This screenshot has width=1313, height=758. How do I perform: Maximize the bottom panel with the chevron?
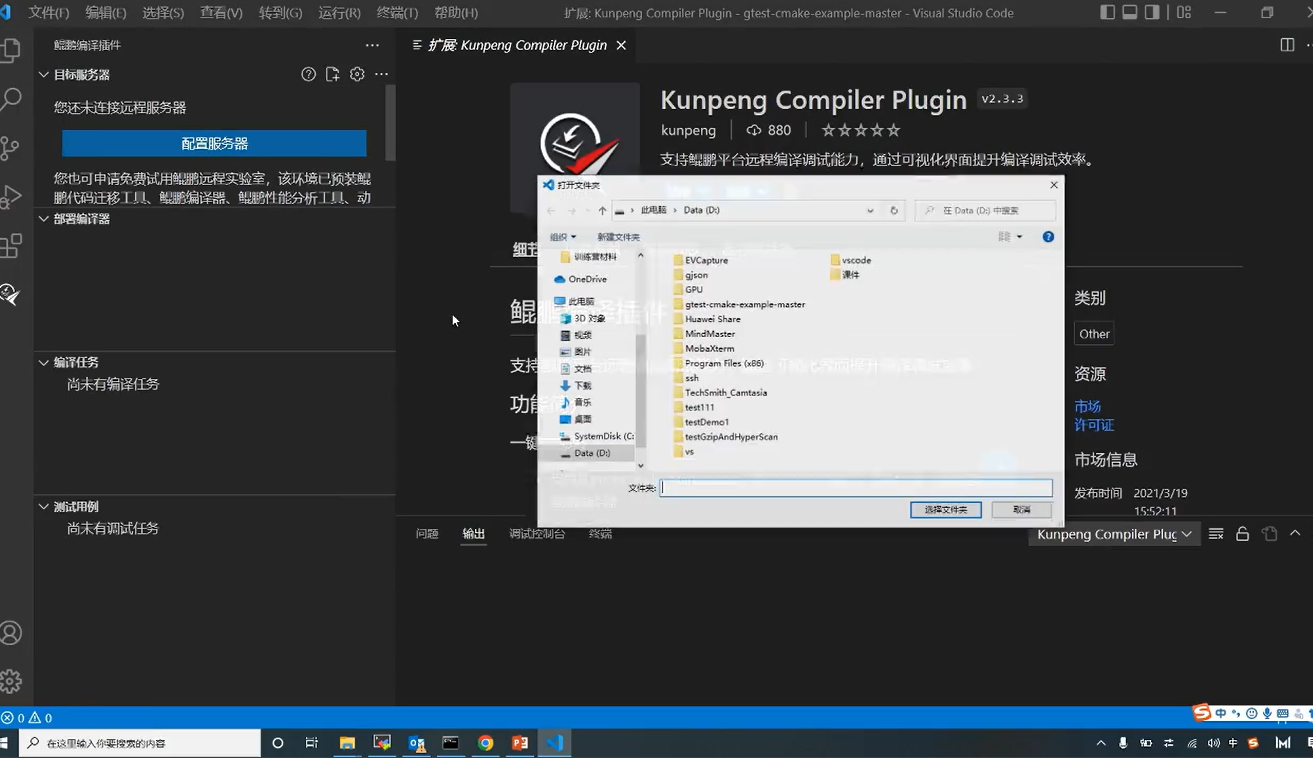click(1295, 534)
